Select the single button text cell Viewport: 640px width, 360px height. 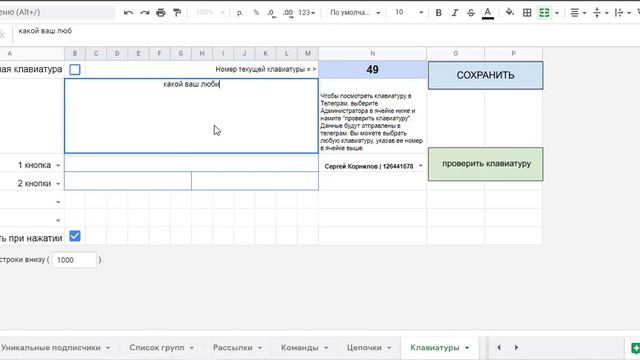191,163
